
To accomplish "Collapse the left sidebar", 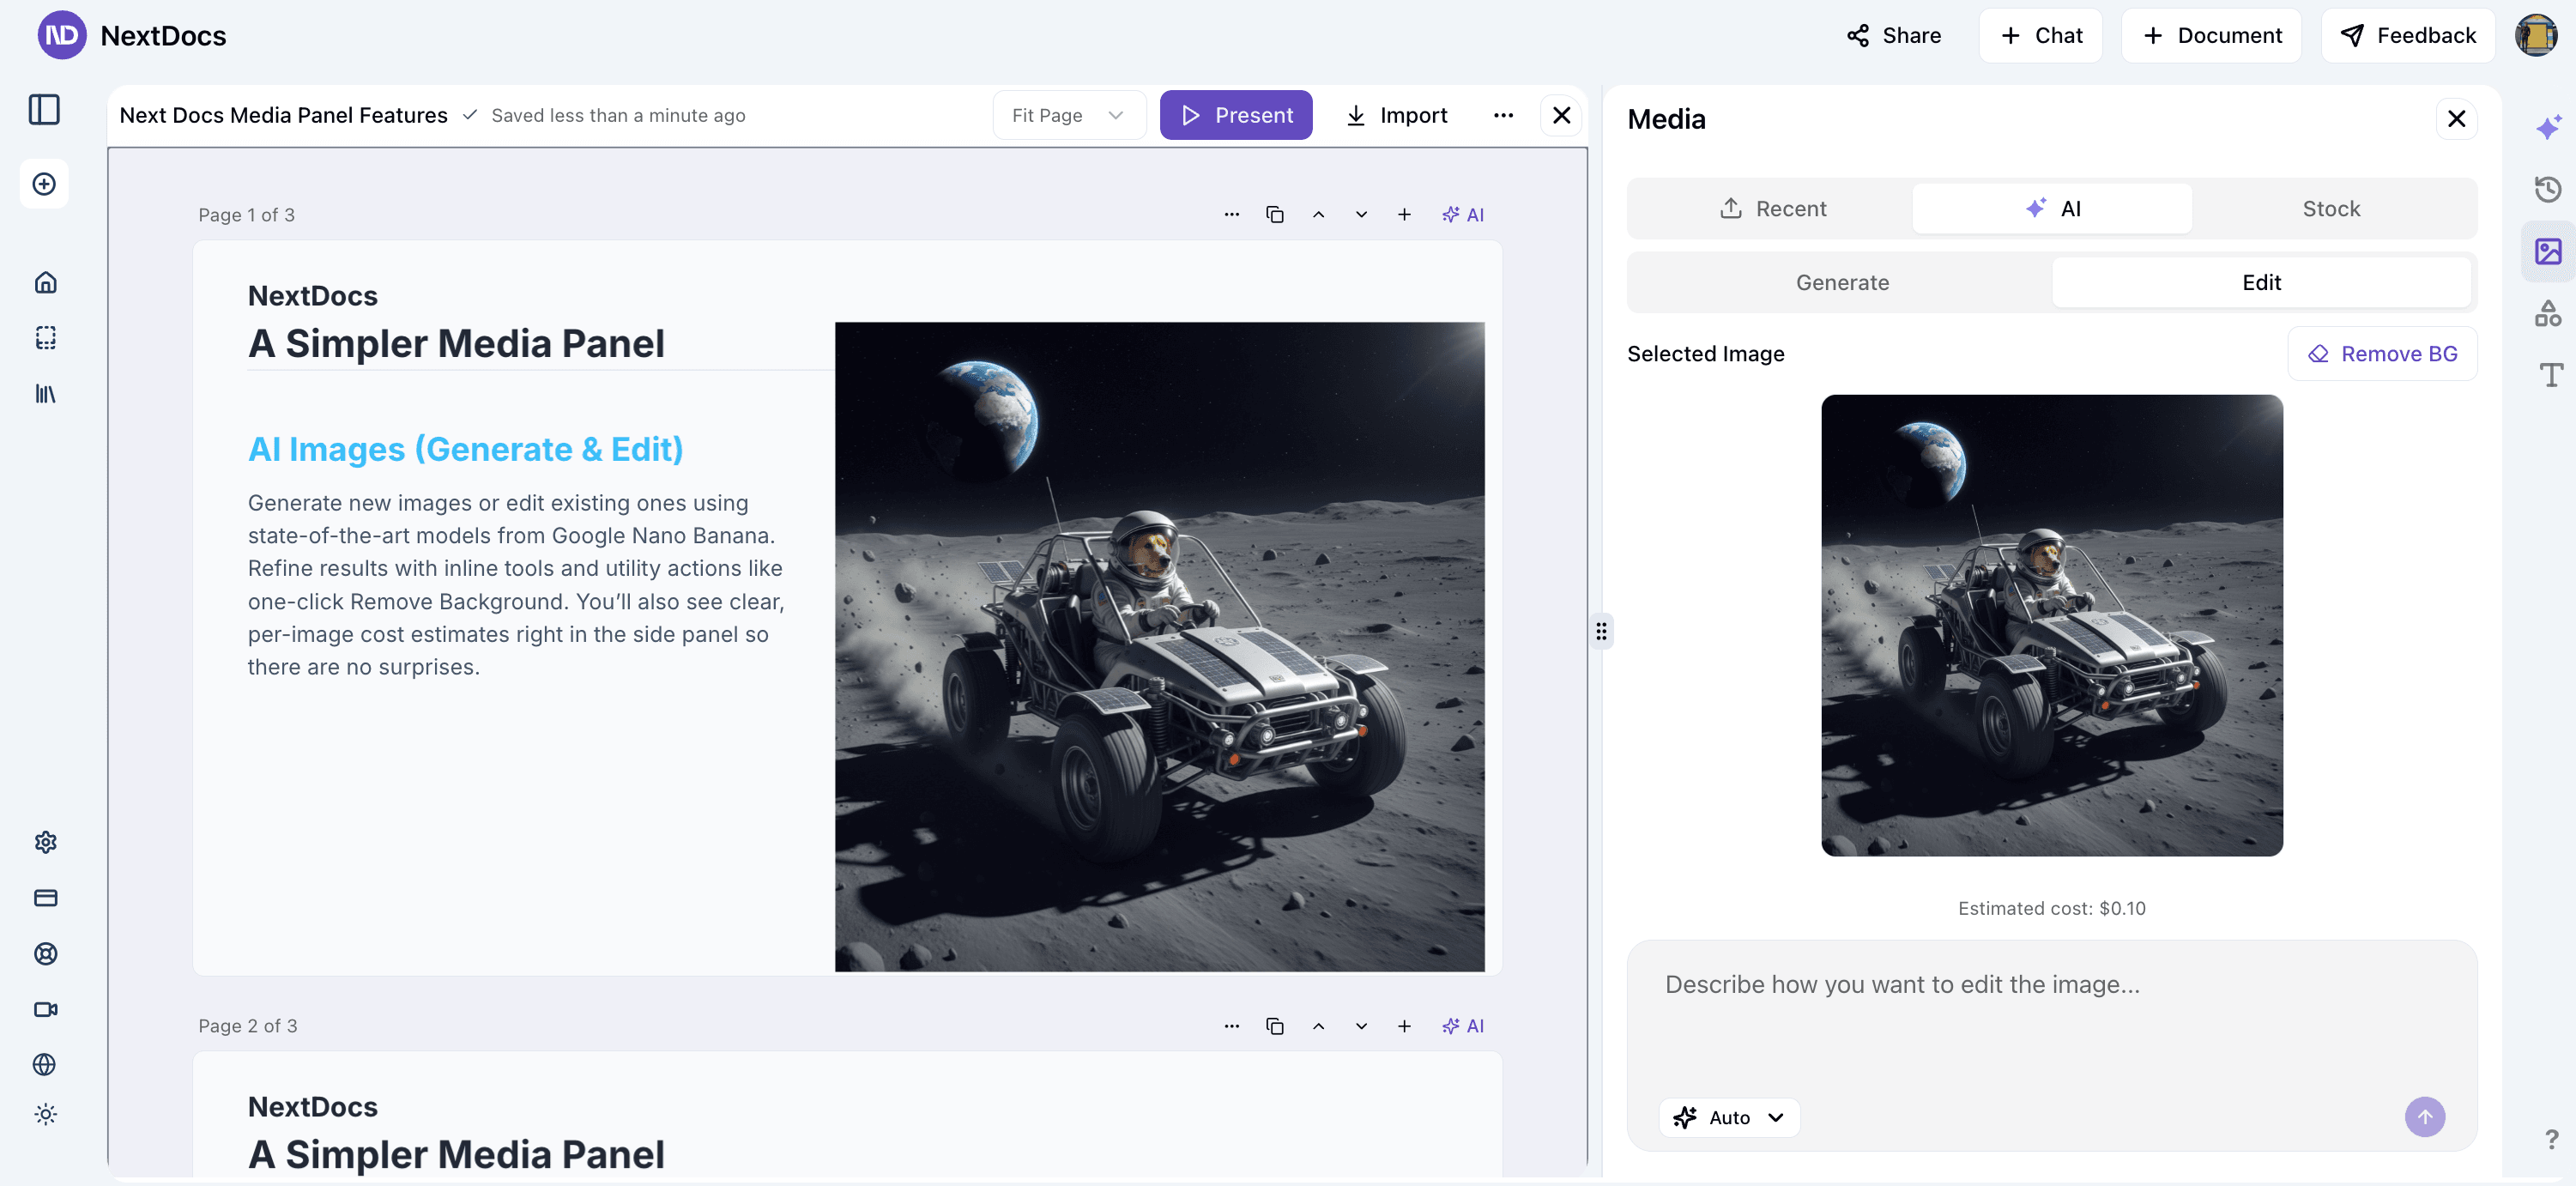I will tap(44, 110).
